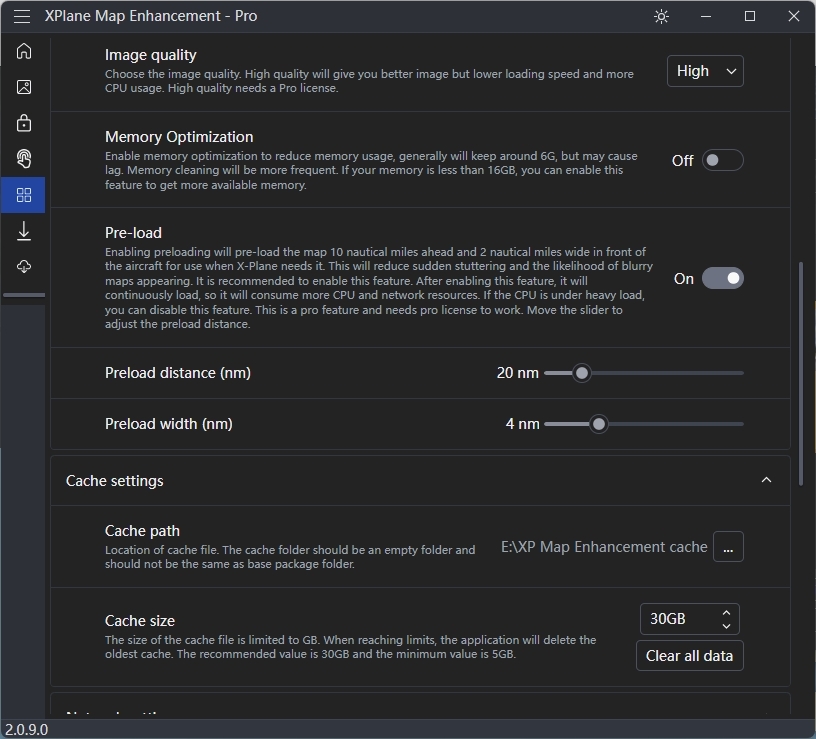Screen dimensions: 816x739
Task: Click the Image quality heading
Action: coord(150,55)
